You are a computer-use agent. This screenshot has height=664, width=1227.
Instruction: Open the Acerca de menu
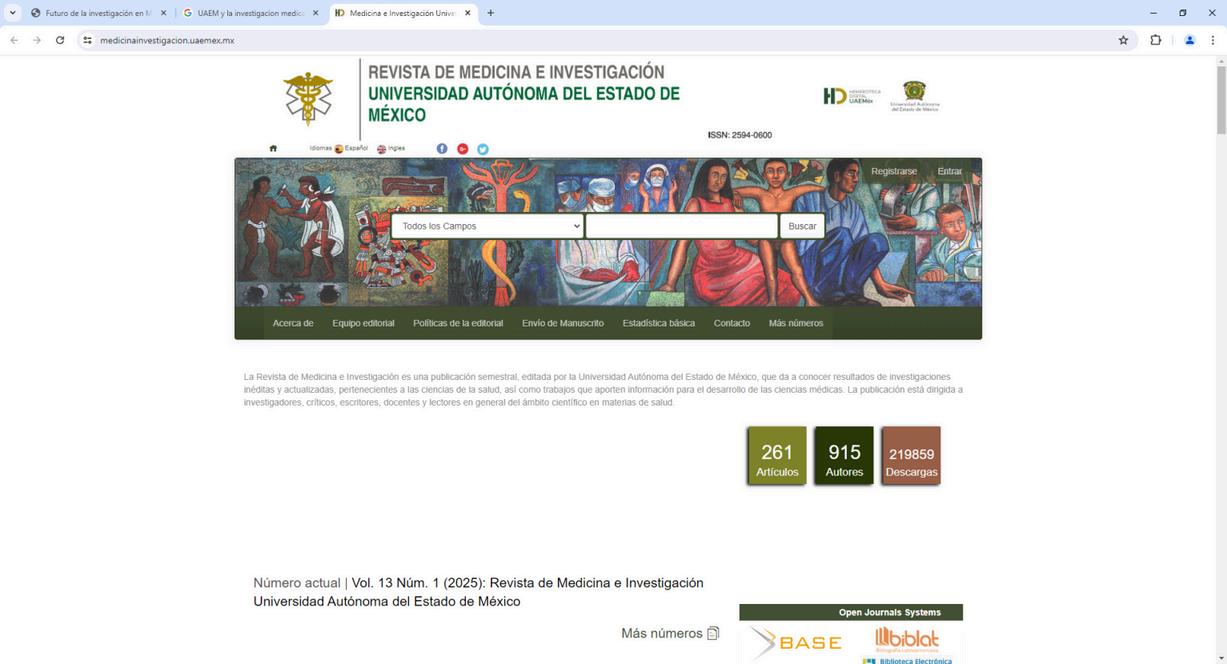293,323
